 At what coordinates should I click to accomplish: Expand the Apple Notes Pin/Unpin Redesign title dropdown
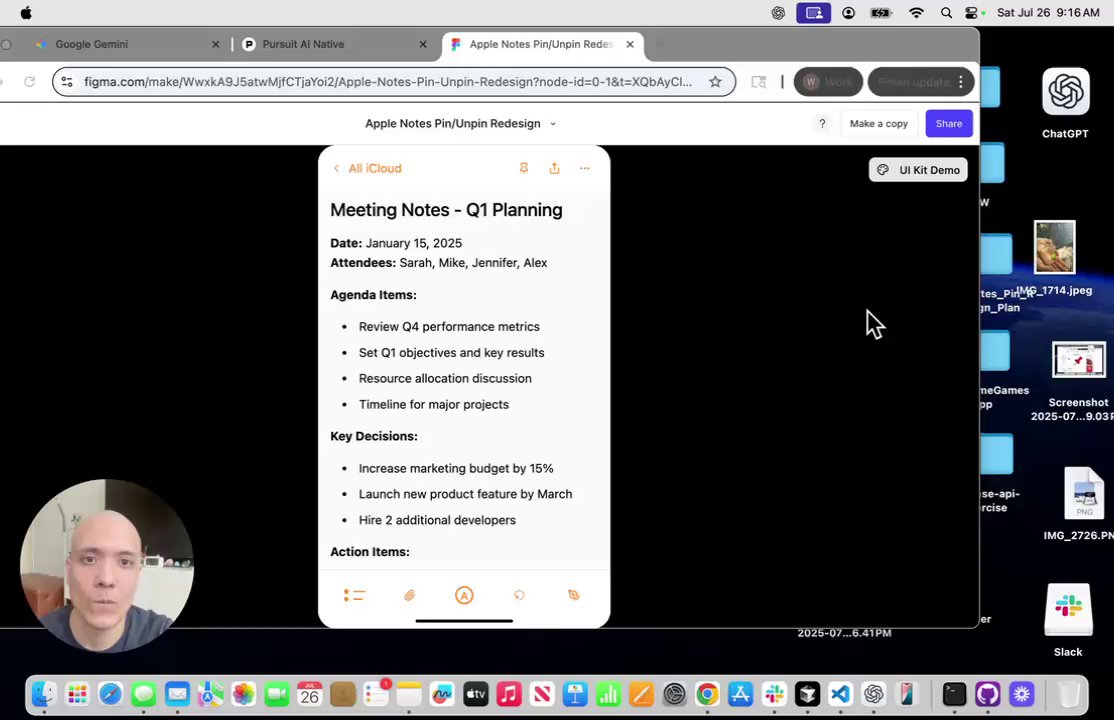(x=553, y=124)
